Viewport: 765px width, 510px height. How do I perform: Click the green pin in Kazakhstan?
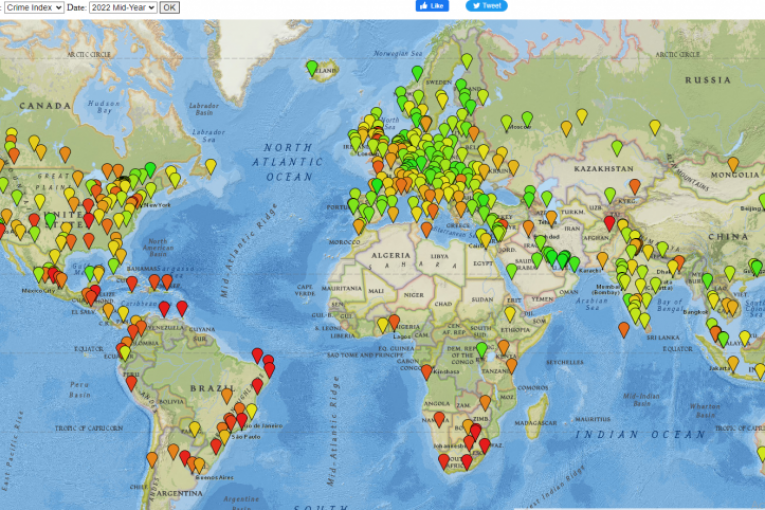pos(617,147)
